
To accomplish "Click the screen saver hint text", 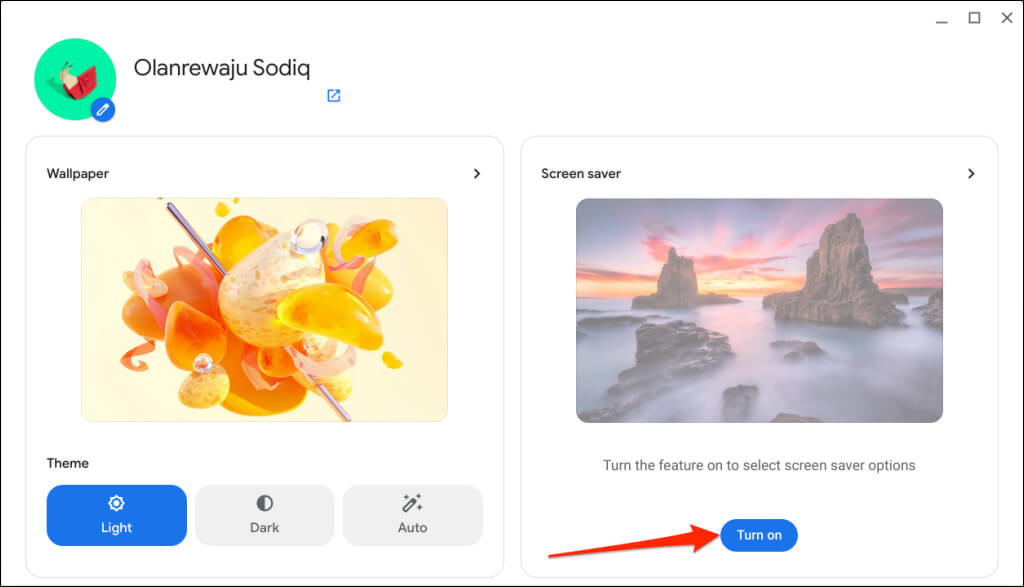I will point(759,465).
